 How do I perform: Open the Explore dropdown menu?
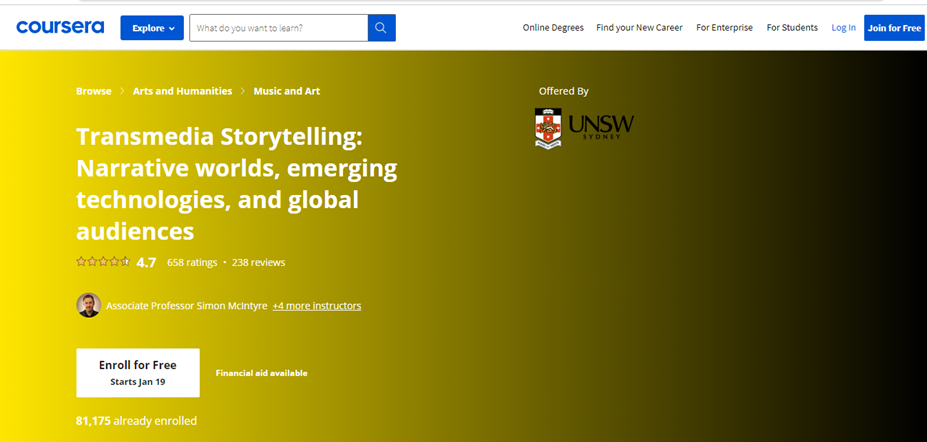[x=152, y=28]
